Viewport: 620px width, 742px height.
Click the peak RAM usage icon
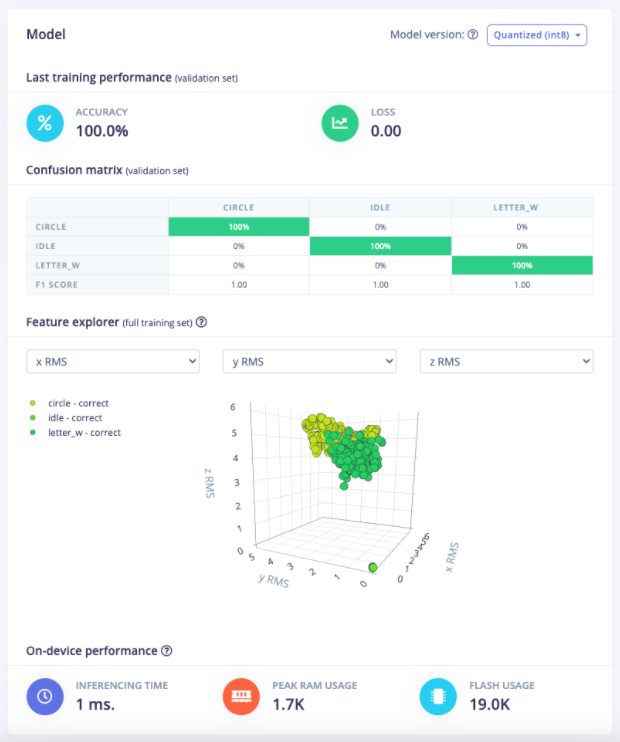241,696
